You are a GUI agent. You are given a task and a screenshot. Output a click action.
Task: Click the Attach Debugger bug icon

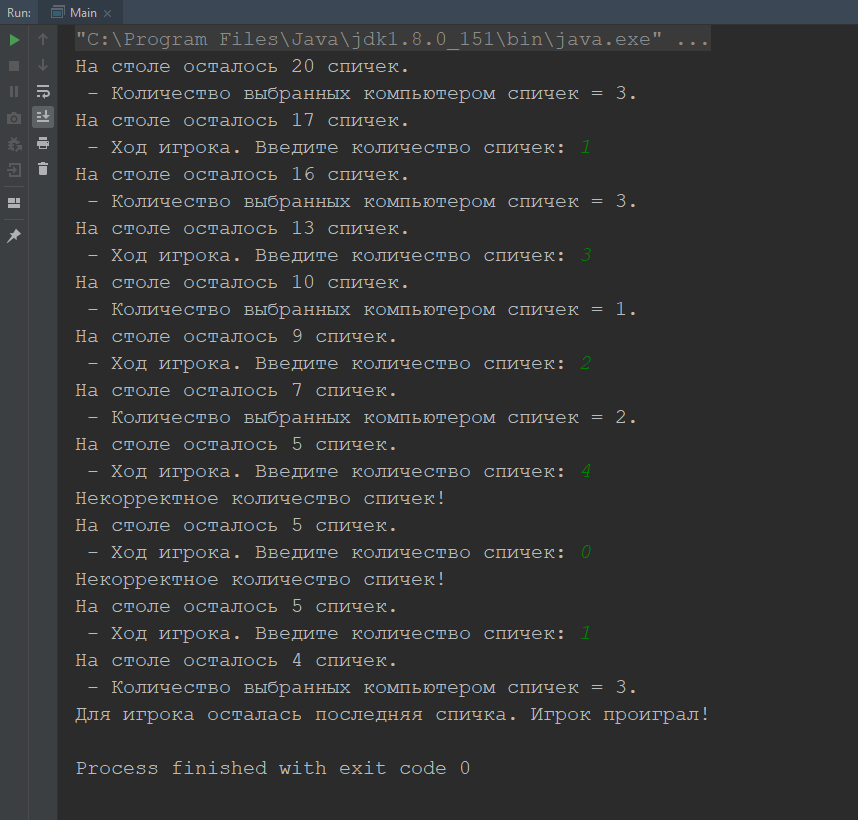tap(14, 144)
